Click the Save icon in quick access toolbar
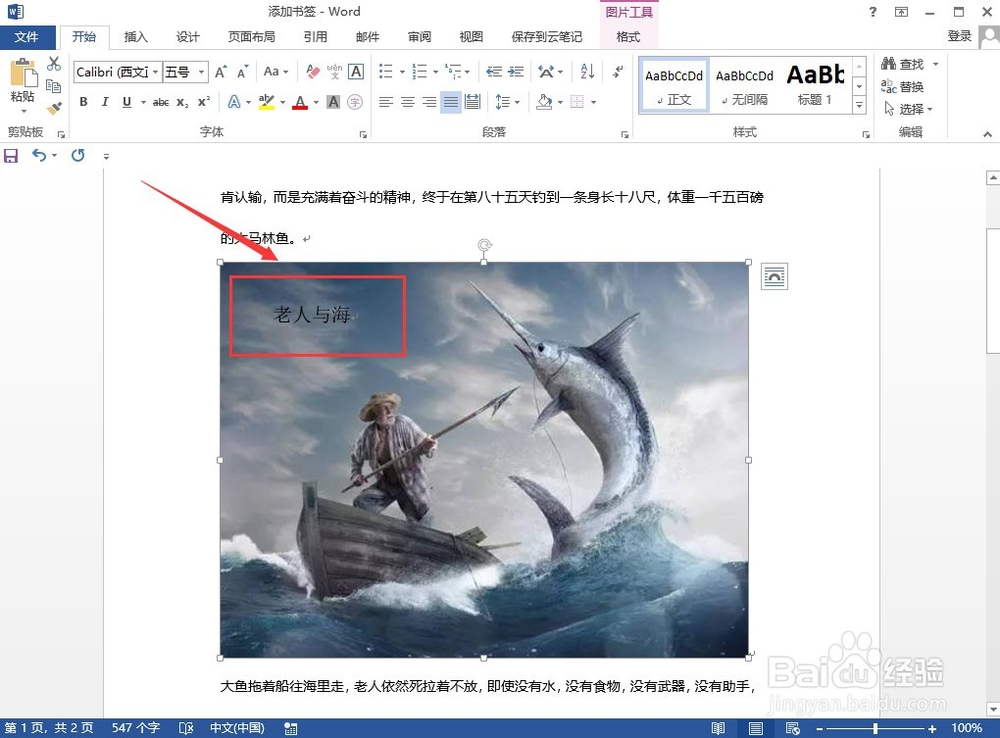1000x738 pixels. tap(11, 156)
